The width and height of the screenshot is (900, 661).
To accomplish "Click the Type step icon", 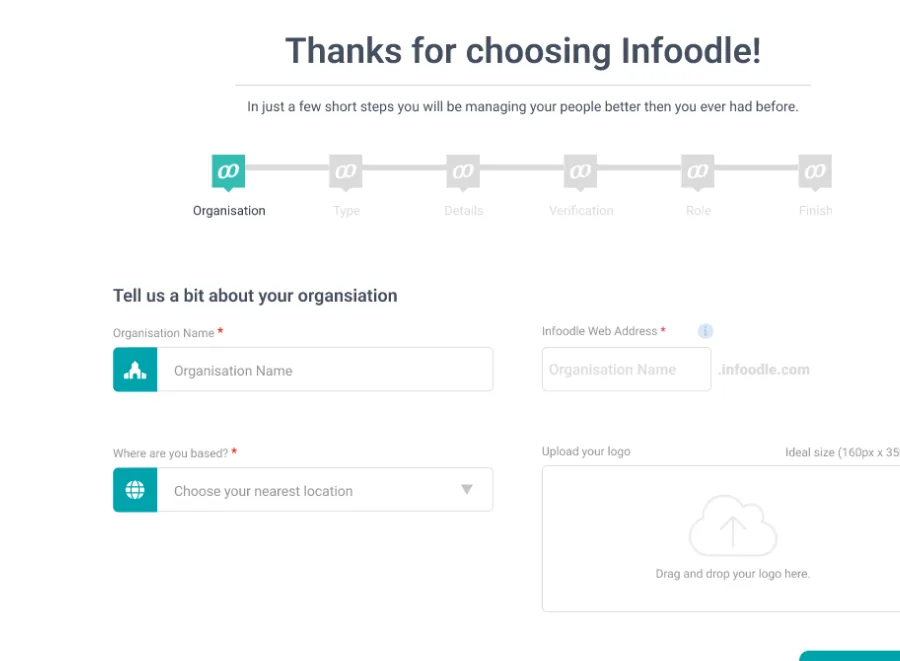I will [346, 172].
